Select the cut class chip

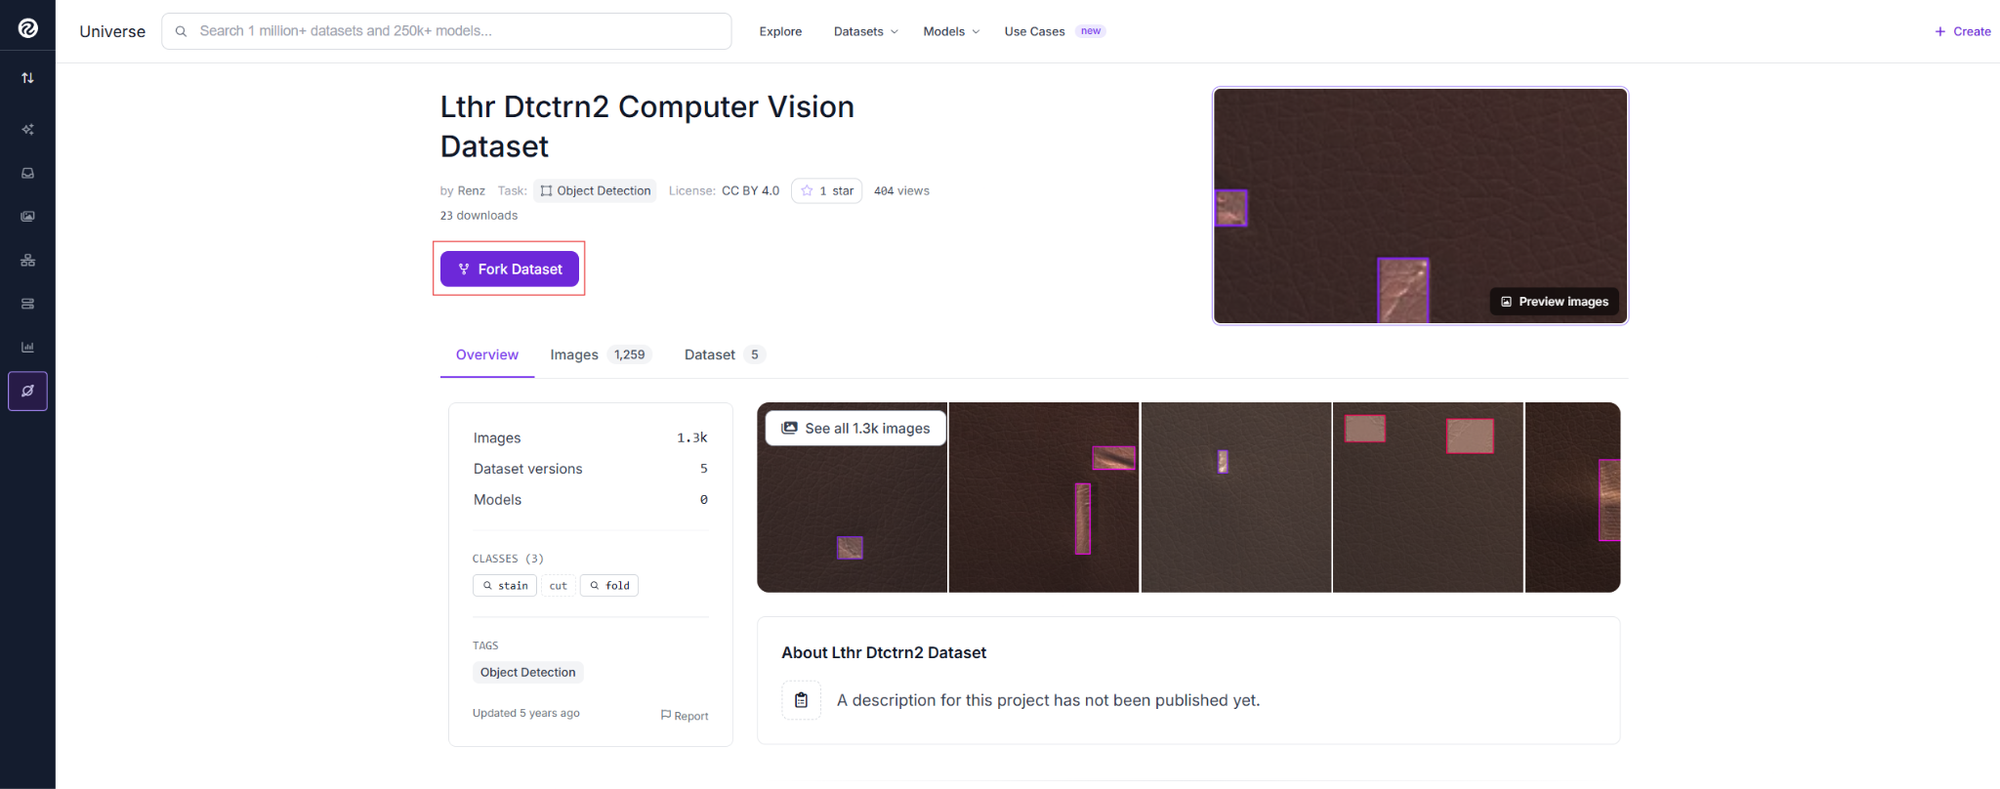click(558, 586)
